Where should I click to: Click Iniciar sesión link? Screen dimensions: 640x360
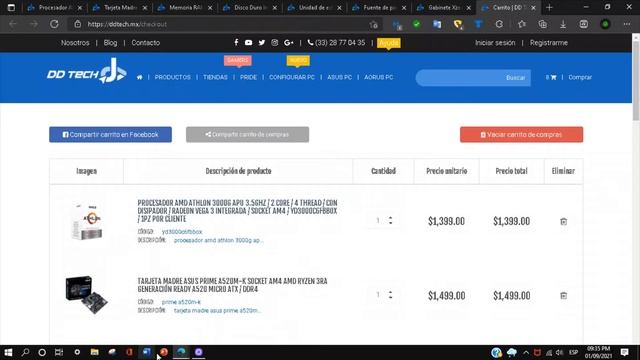tap(495, 42)
